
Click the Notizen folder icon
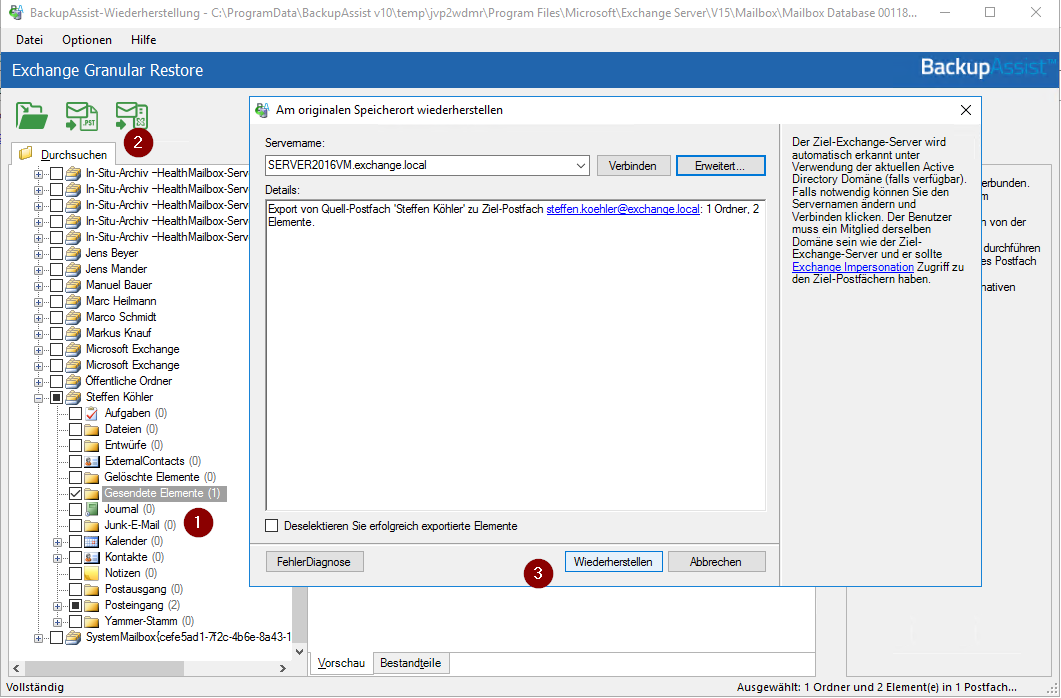[x=92, y=573]
